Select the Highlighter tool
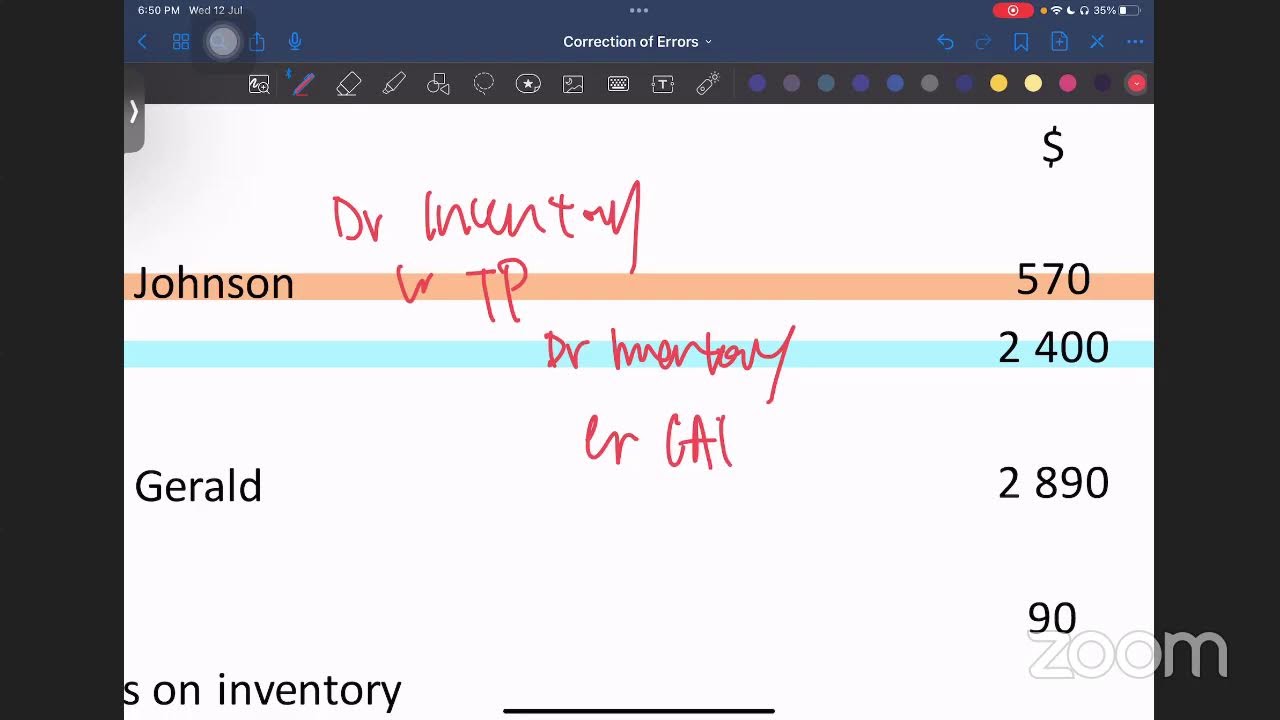The image size is (1280, 720). click(x=394, y=84)
